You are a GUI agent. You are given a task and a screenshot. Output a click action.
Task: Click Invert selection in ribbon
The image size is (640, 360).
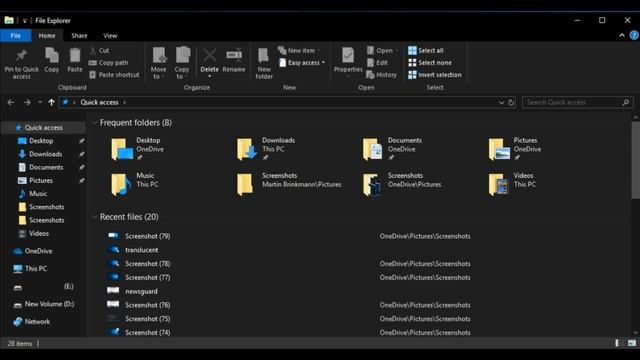pos(435,75)
